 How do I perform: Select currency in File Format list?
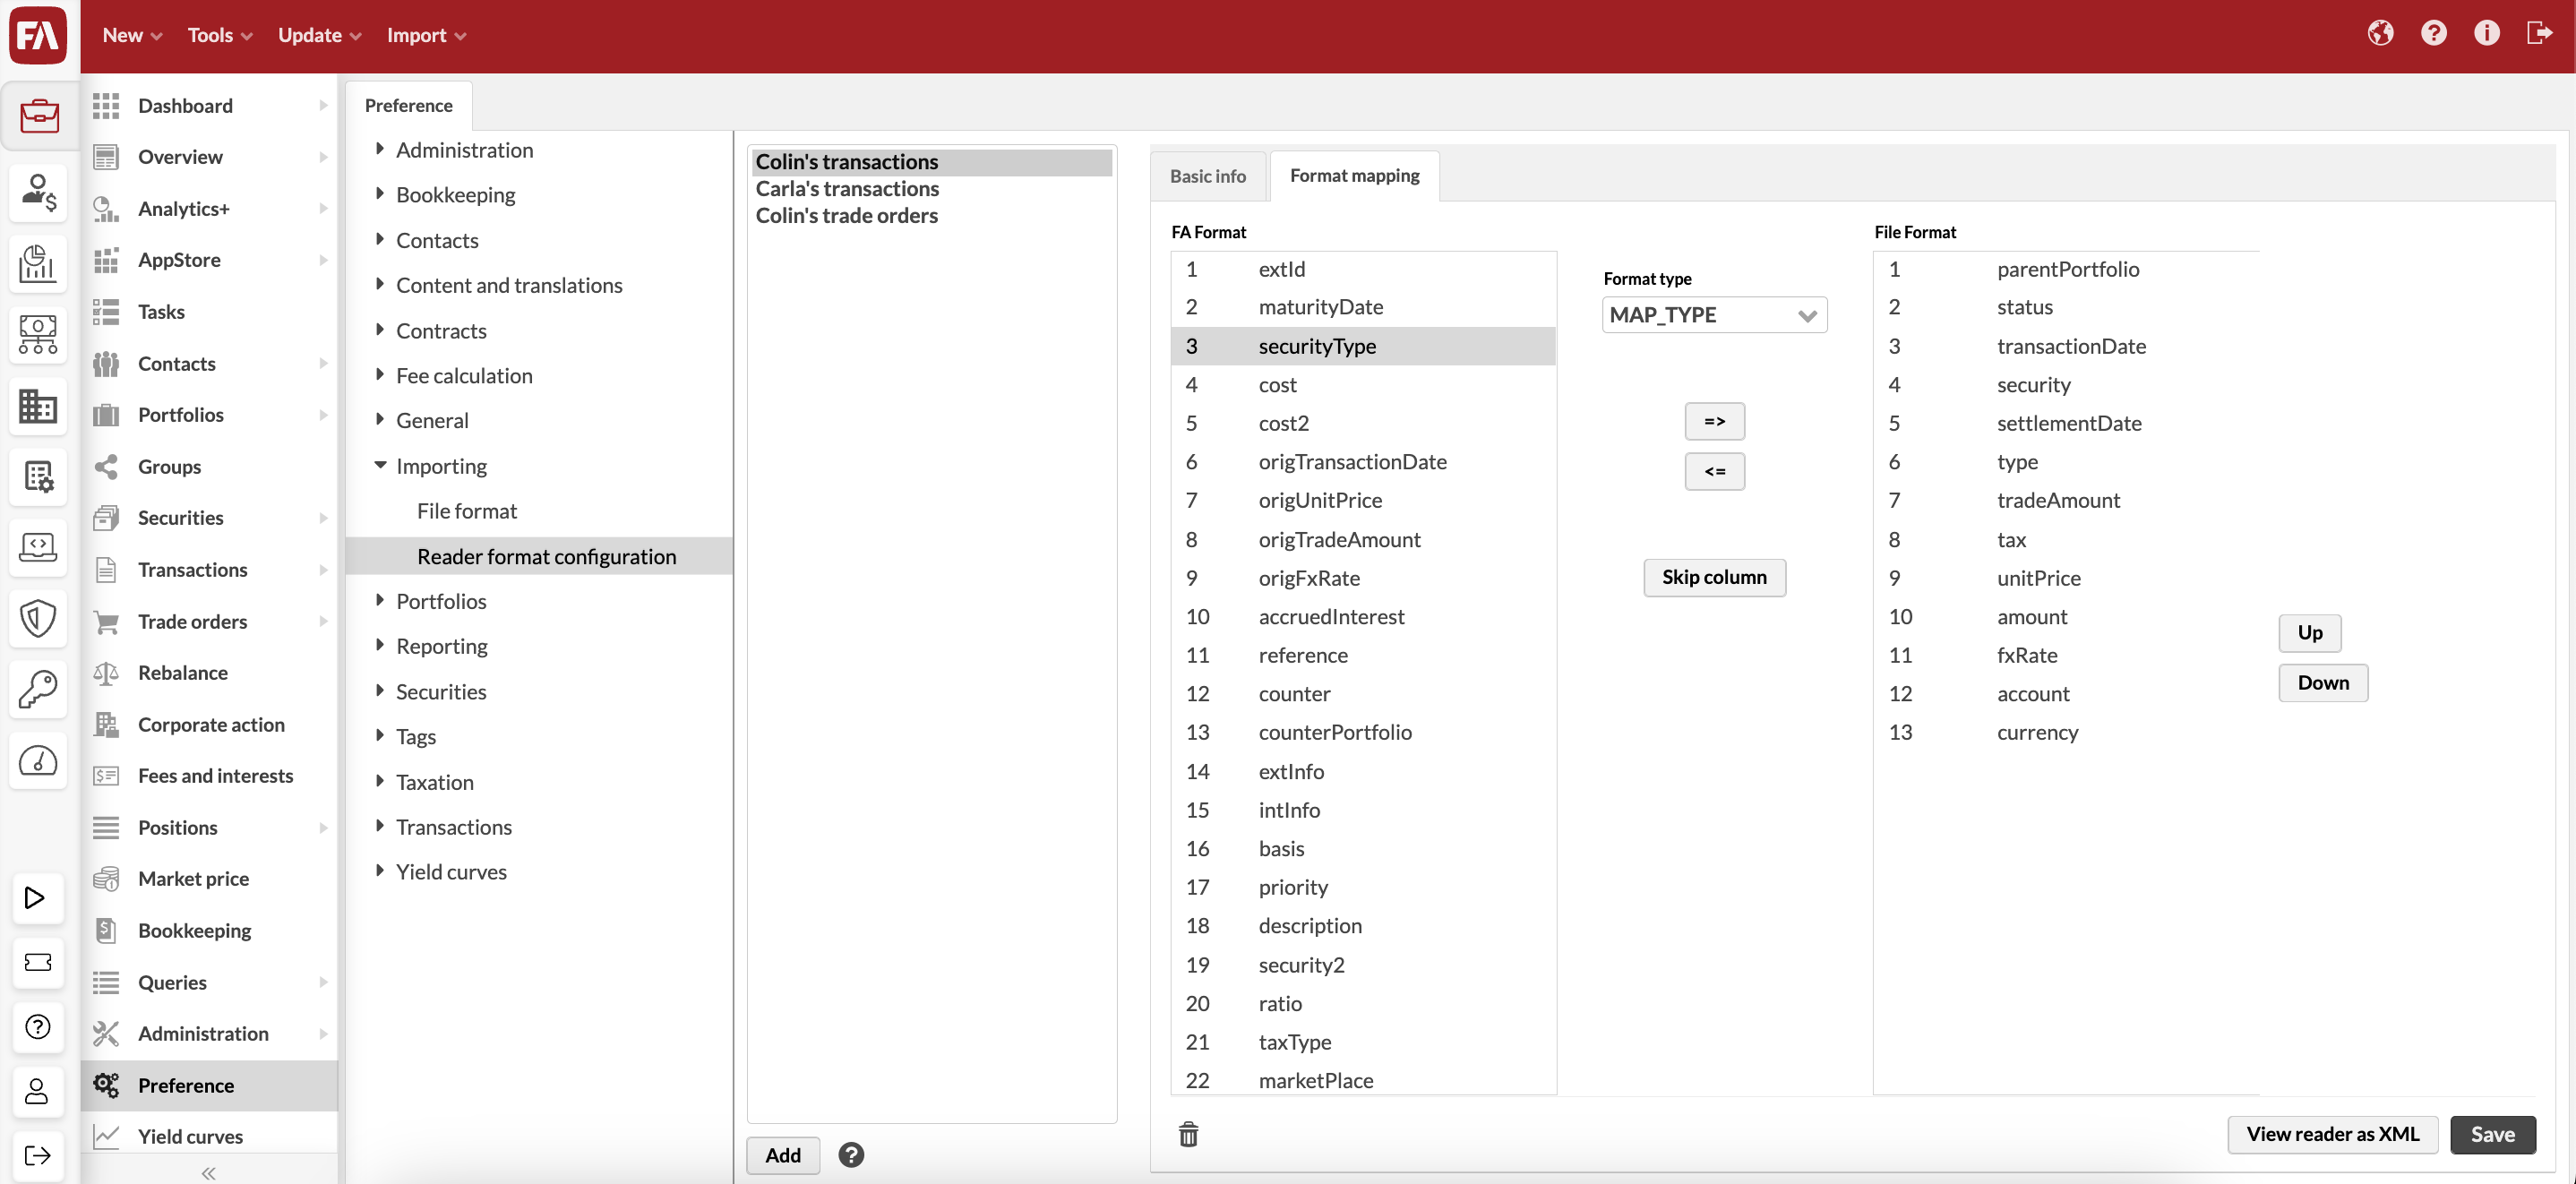point(2066,732)
